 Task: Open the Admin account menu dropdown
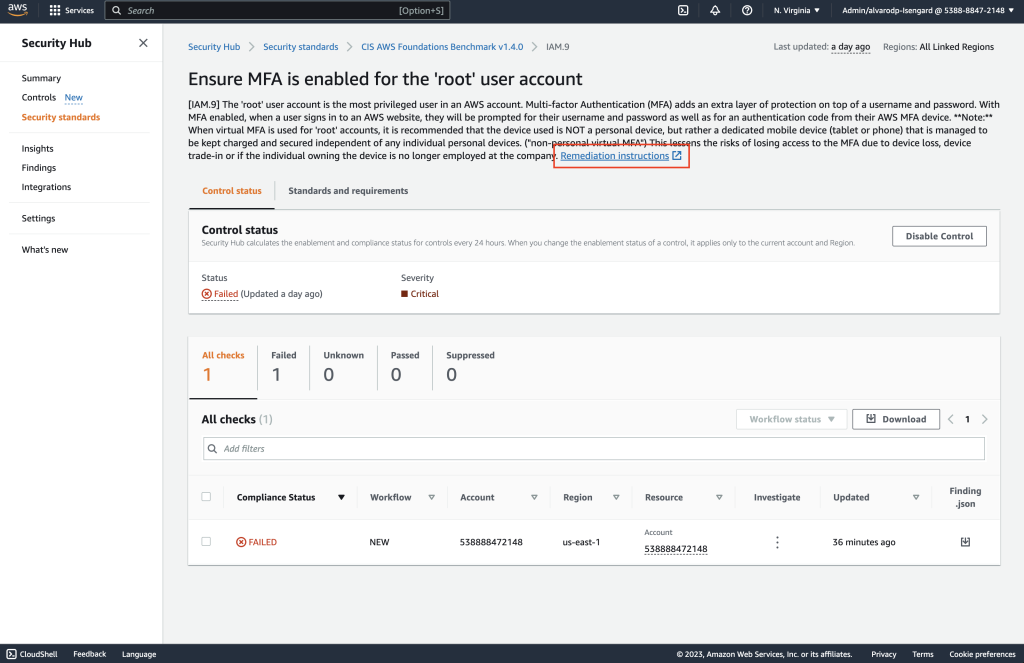[x=927, y=10]
